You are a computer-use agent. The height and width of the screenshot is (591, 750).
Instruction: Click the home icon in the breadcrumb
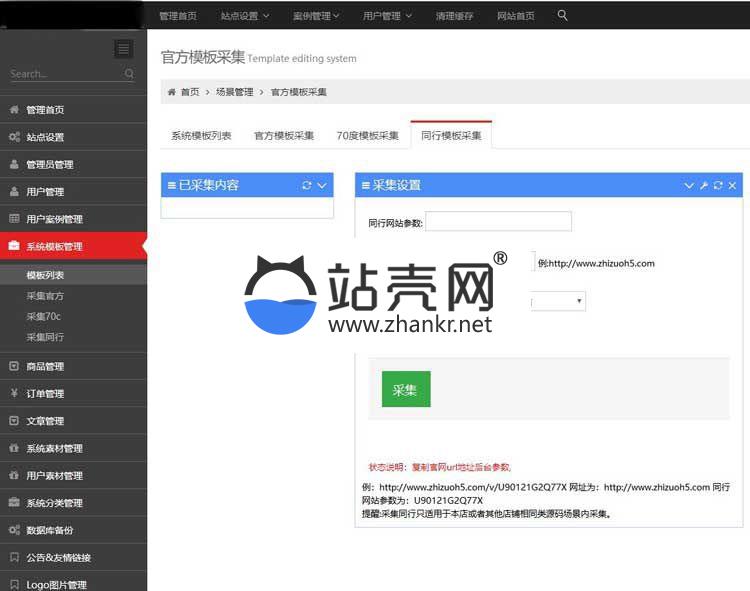[x=171, y=92]
